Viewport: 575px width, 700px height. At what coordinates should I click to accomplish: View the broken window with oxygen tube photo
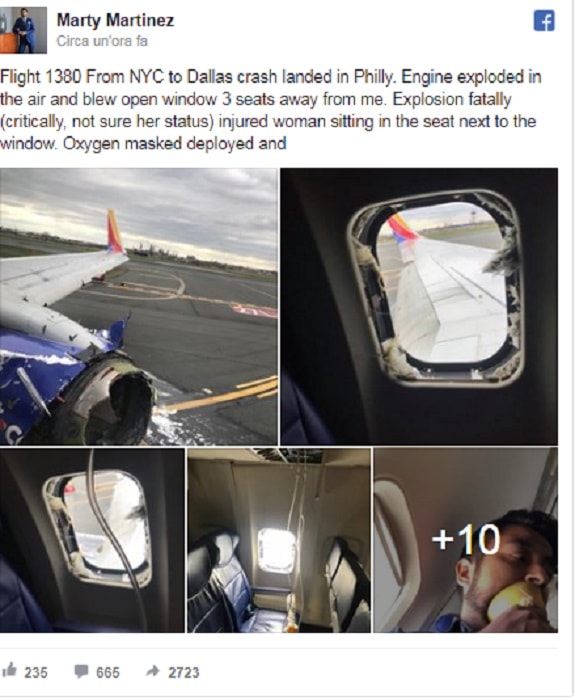click(92, 540)
